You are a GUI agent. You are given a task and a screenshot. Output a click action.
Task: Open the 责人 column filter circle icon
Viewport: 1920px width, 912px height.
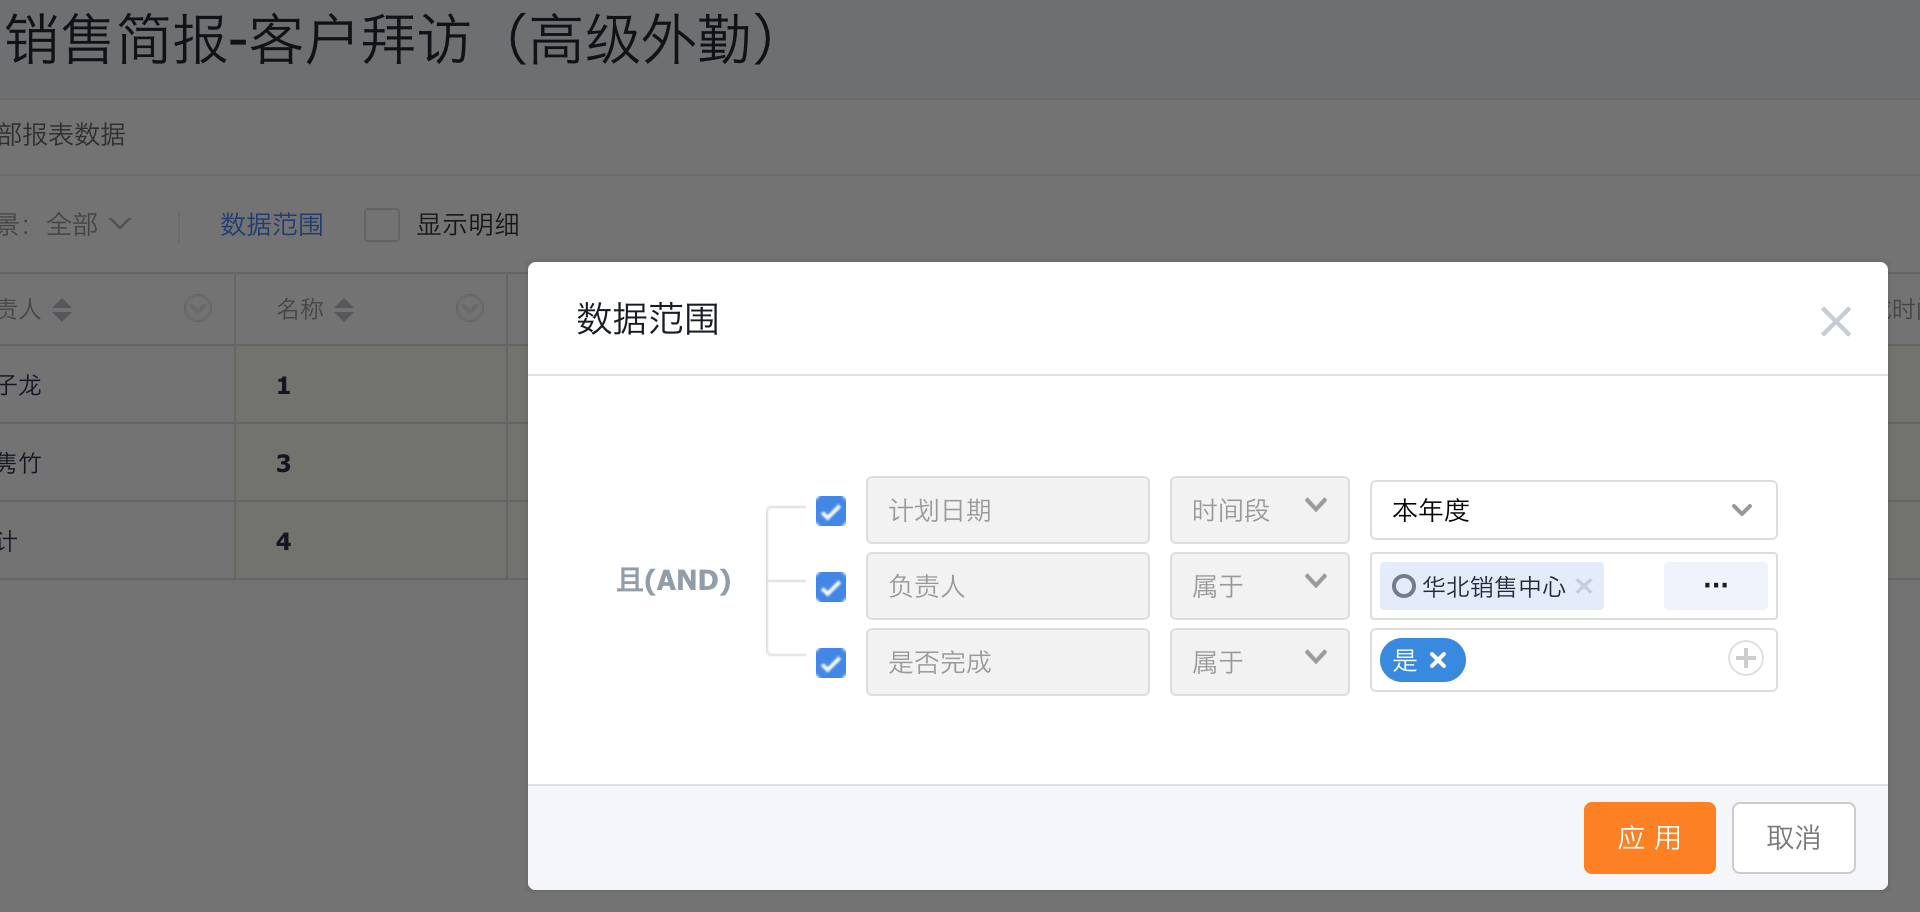coord(198,308)
